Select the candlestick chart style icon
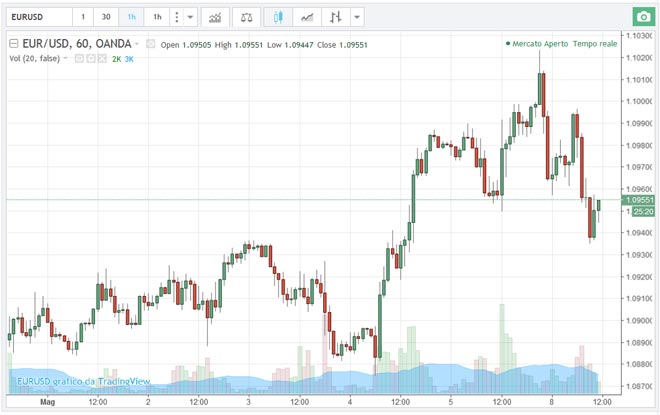The width and height of the screenshot is (660, 415). (x=279, y=17)
